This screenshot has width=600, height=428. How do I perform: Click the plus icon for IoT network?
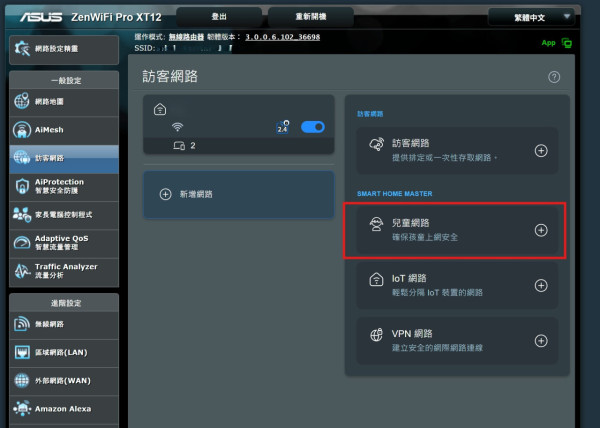point(541,285)
